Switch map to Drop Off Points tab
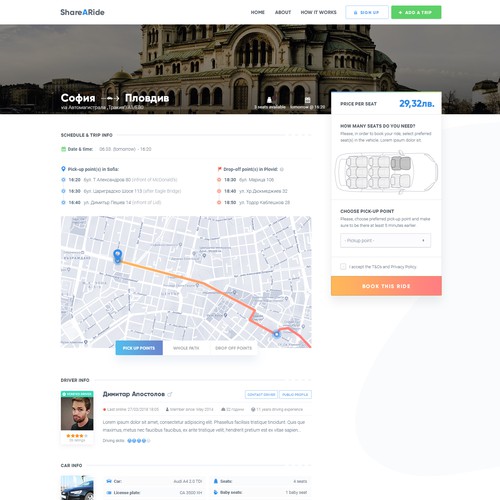Viewport: 500px width, 500px height. (x=233, y=348)
